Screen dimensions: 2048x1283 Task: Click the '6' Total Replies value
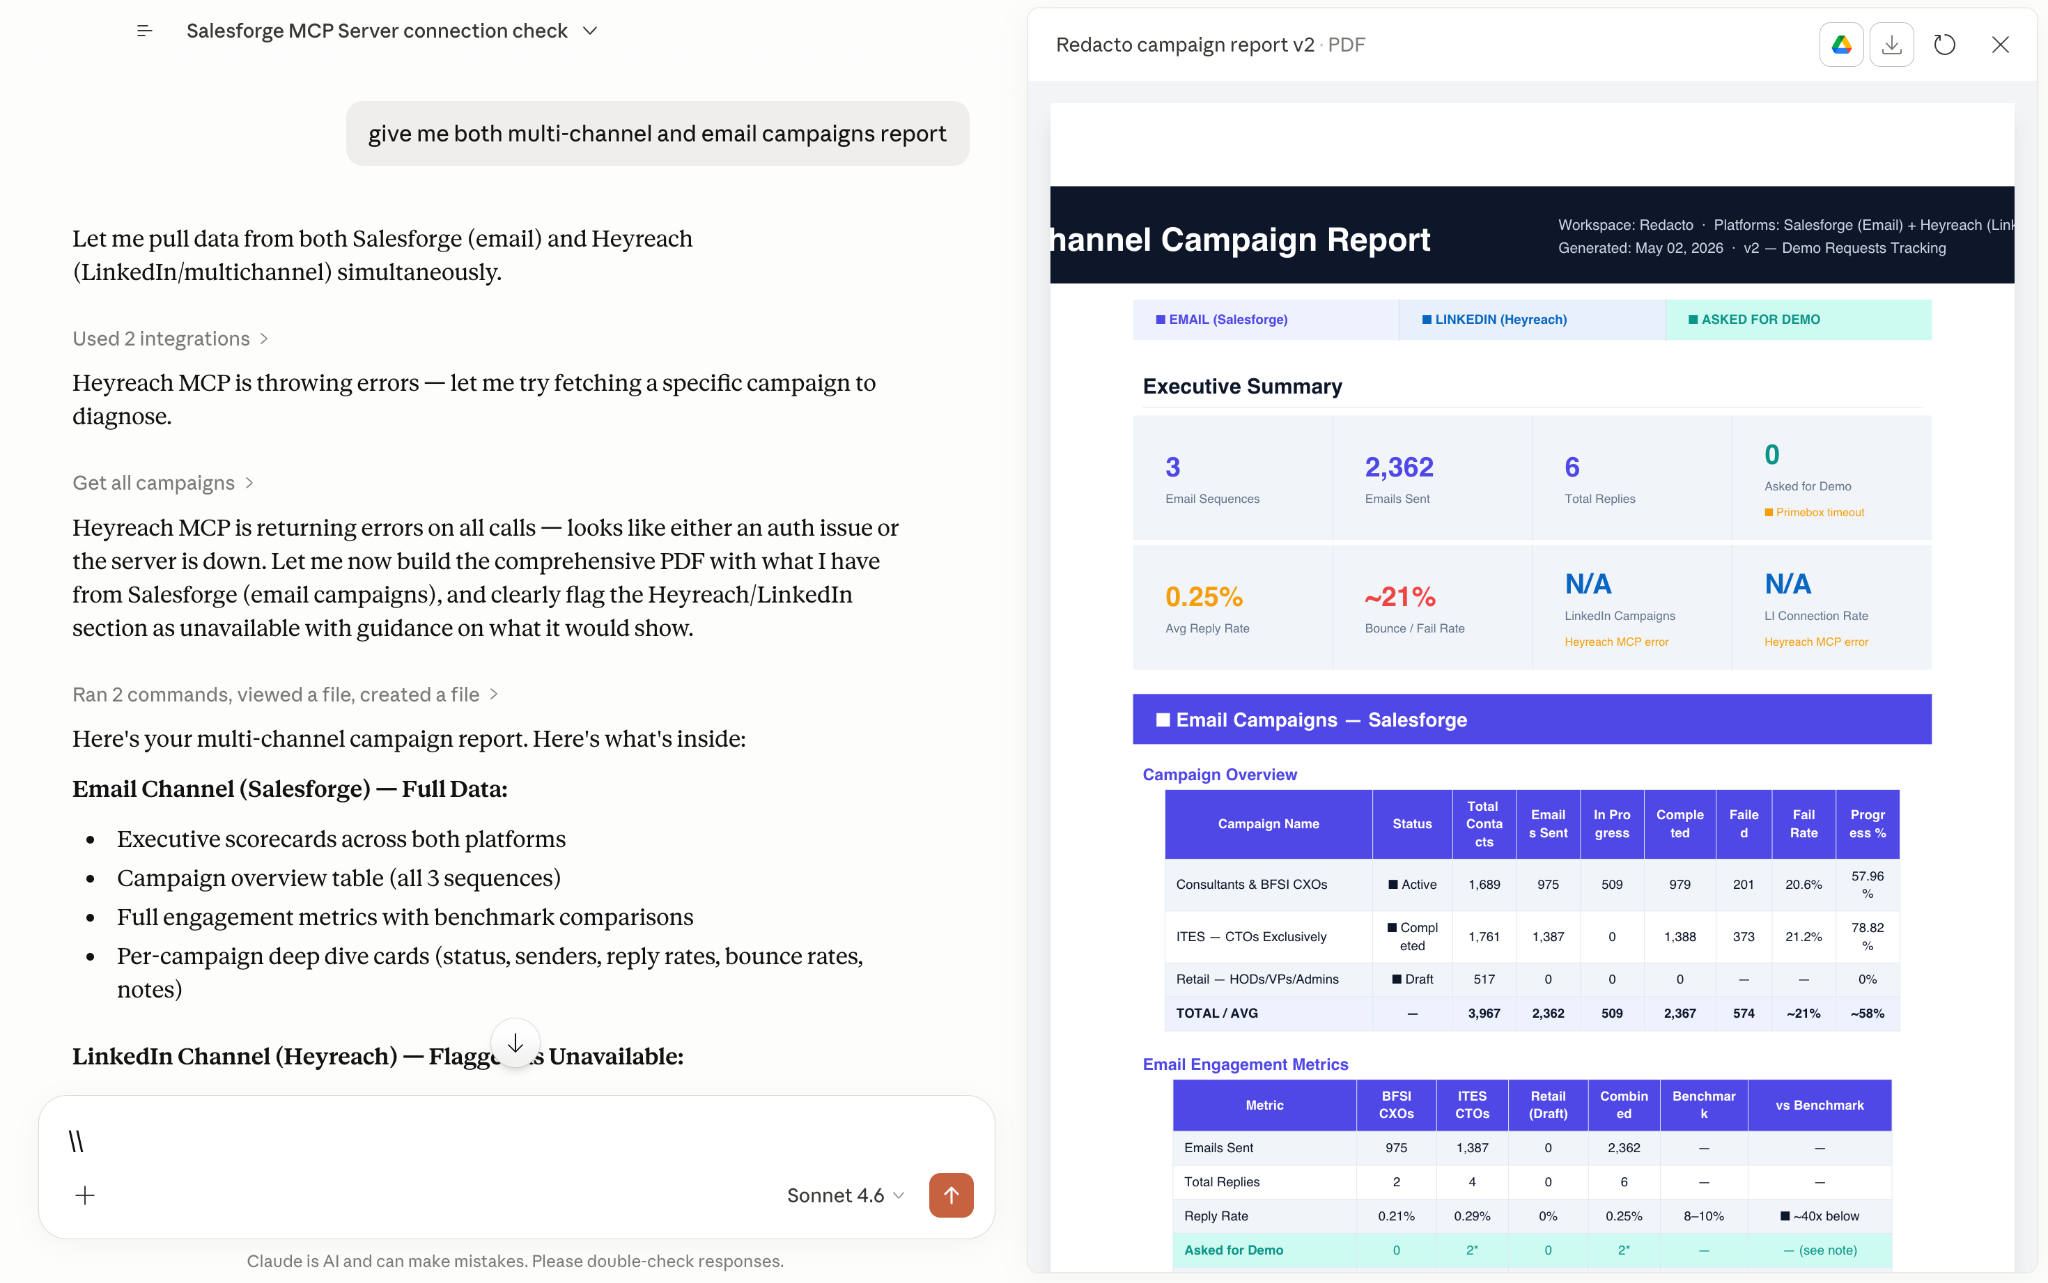pyautogui.click(x=1572, y=467)
